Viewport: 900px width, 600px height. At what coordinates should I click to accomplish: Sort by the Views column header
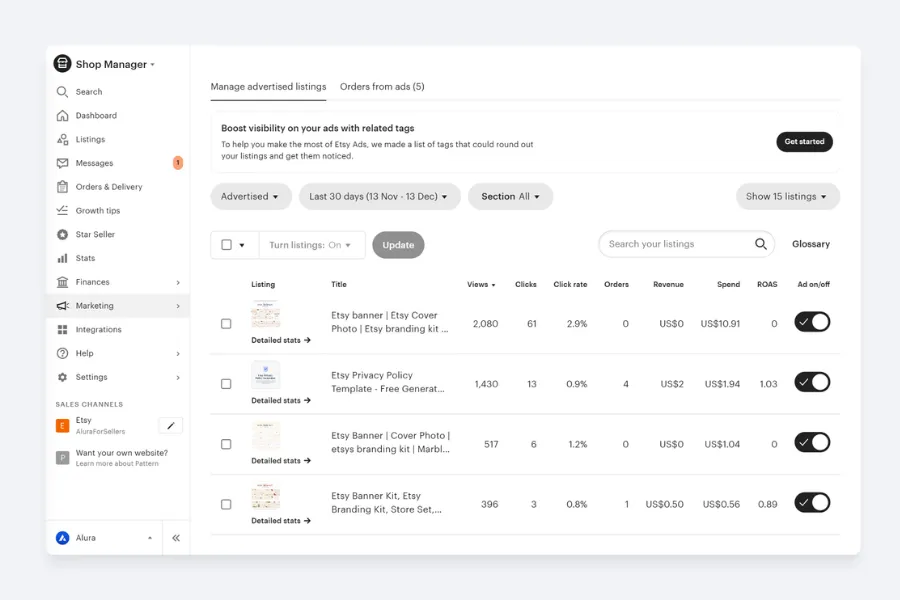point(480,284)
